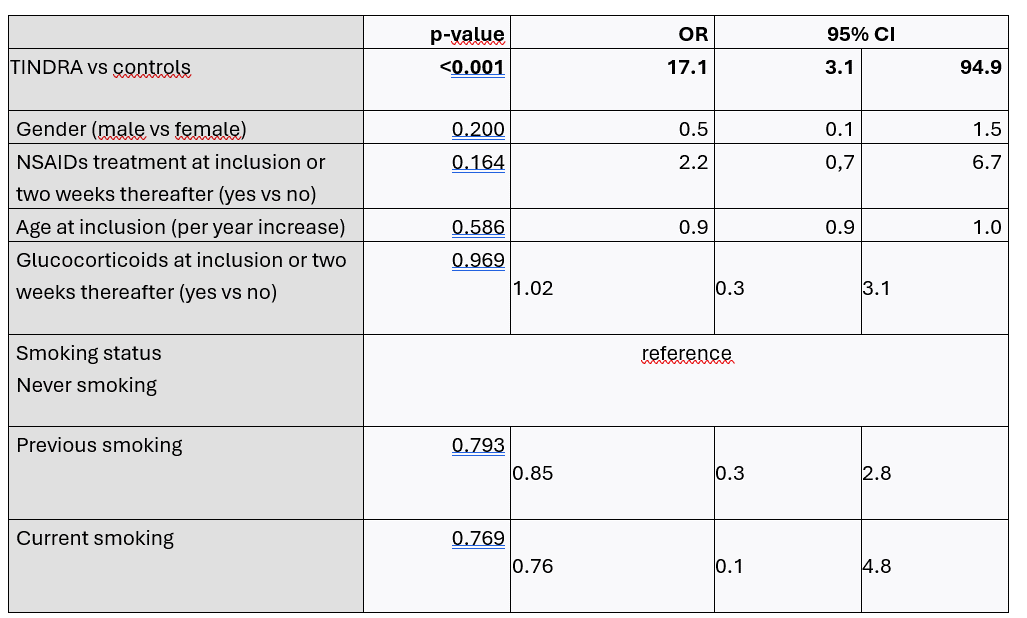Click the 1.02 odds ratio cell
This screenshot has width=1027, height=618.
point(533,288)
